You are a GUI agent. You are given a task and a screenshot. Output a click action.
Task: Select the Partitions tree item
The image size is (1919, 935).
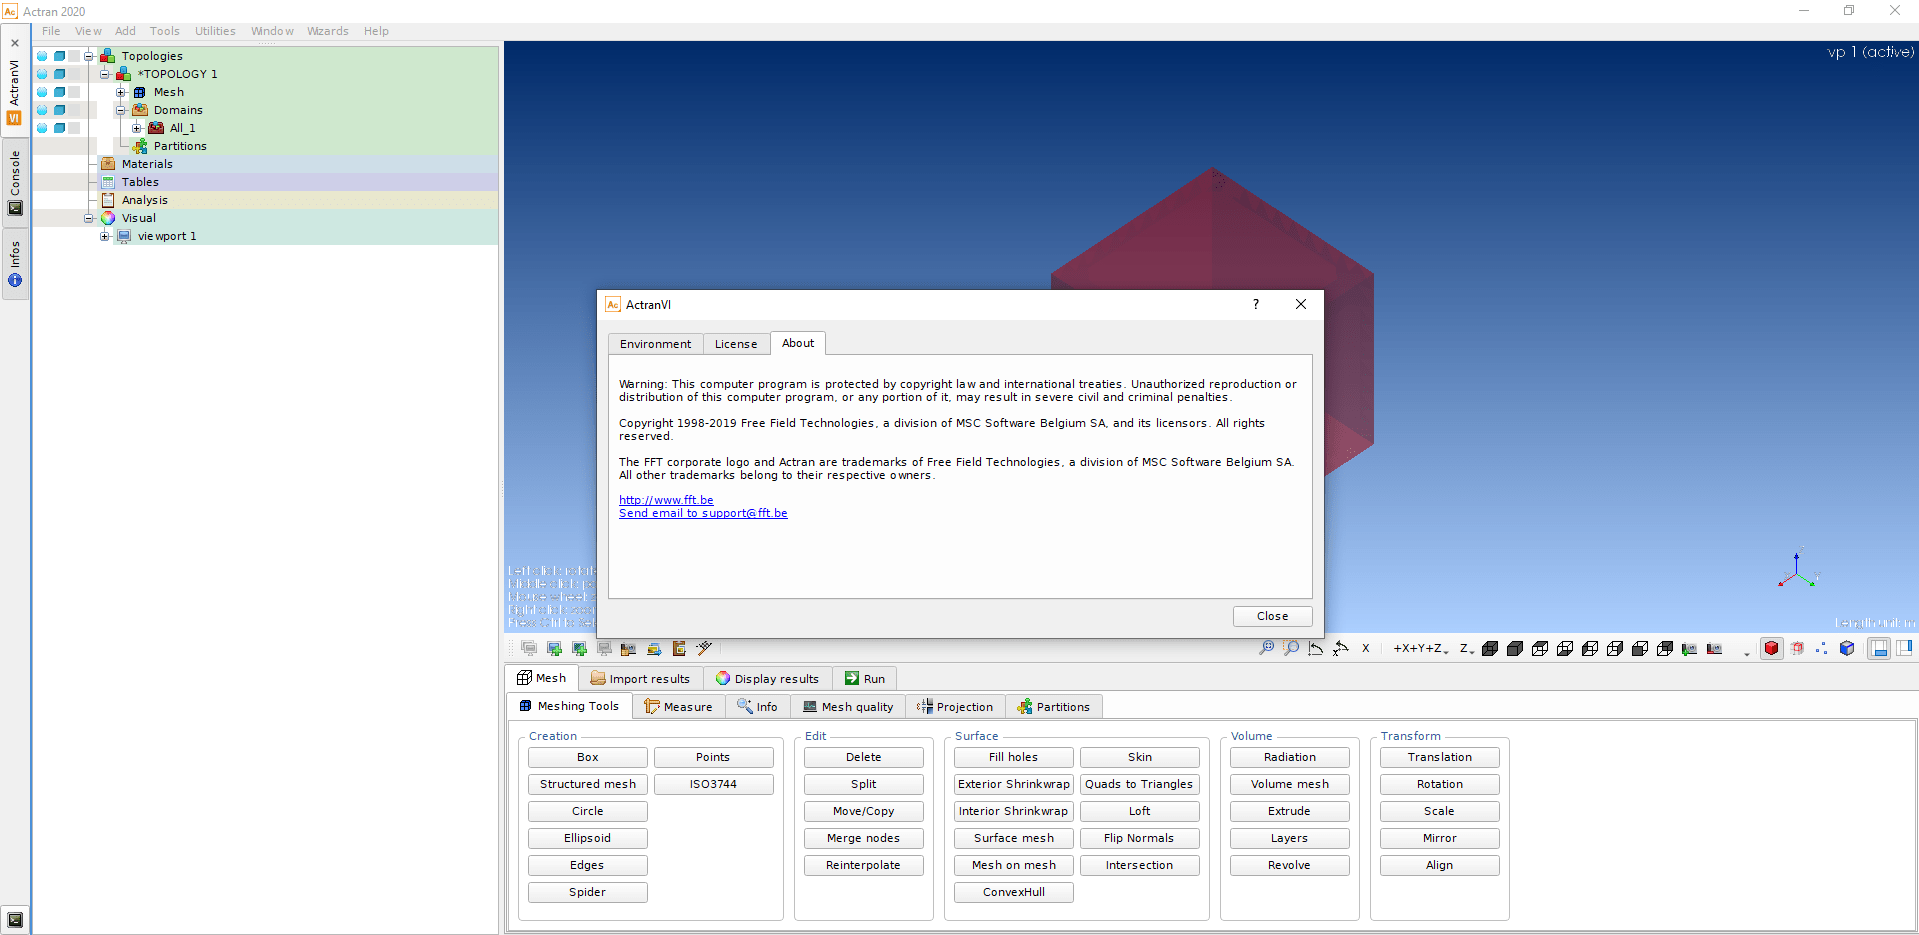pyautogui.click(x=180, y=146)
